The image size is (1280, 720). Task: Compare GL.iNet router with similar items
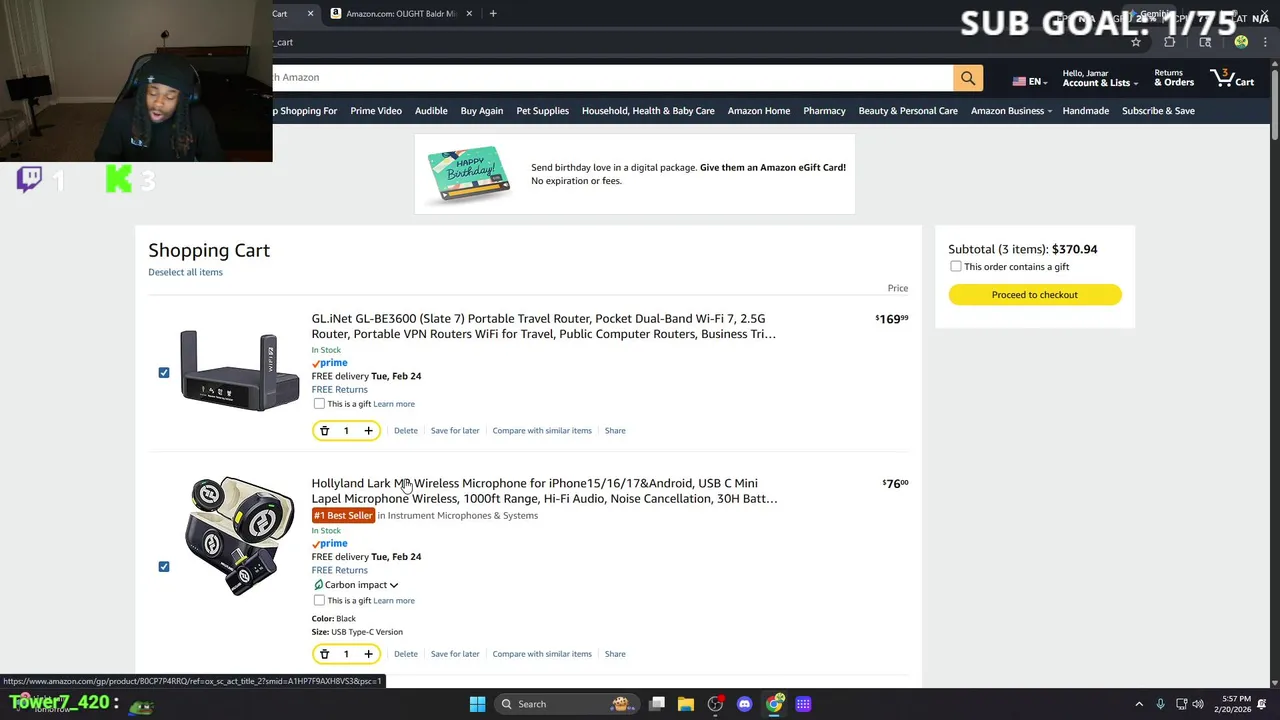[x=542, y=431]
